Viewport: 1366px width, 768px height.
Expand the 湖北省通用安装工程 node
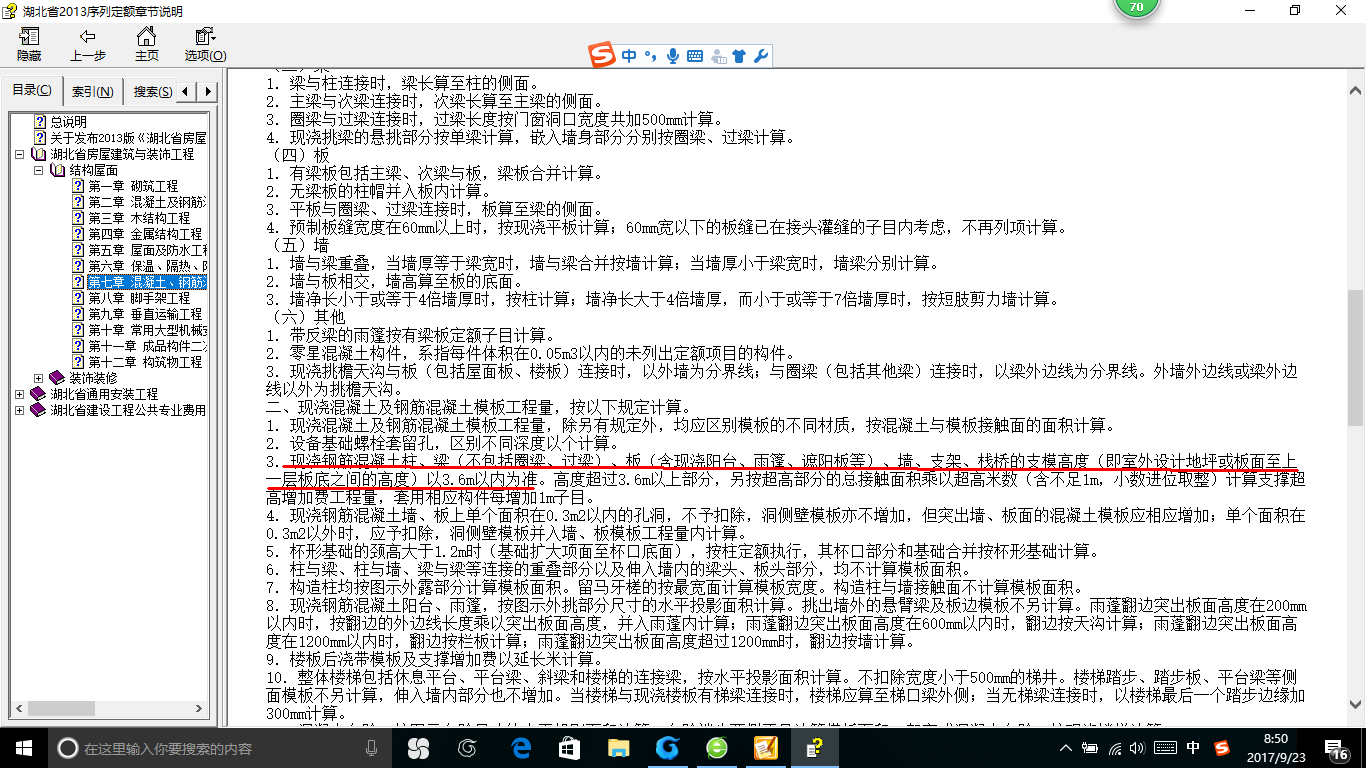pos(20,395)
